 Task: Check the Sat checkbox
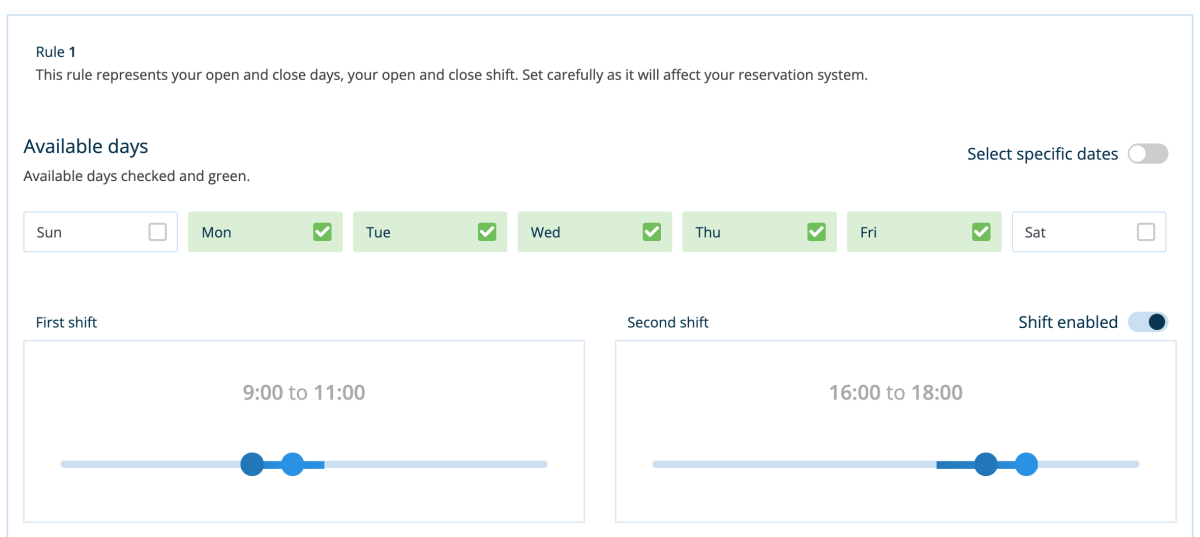[x=1146, y=232]
